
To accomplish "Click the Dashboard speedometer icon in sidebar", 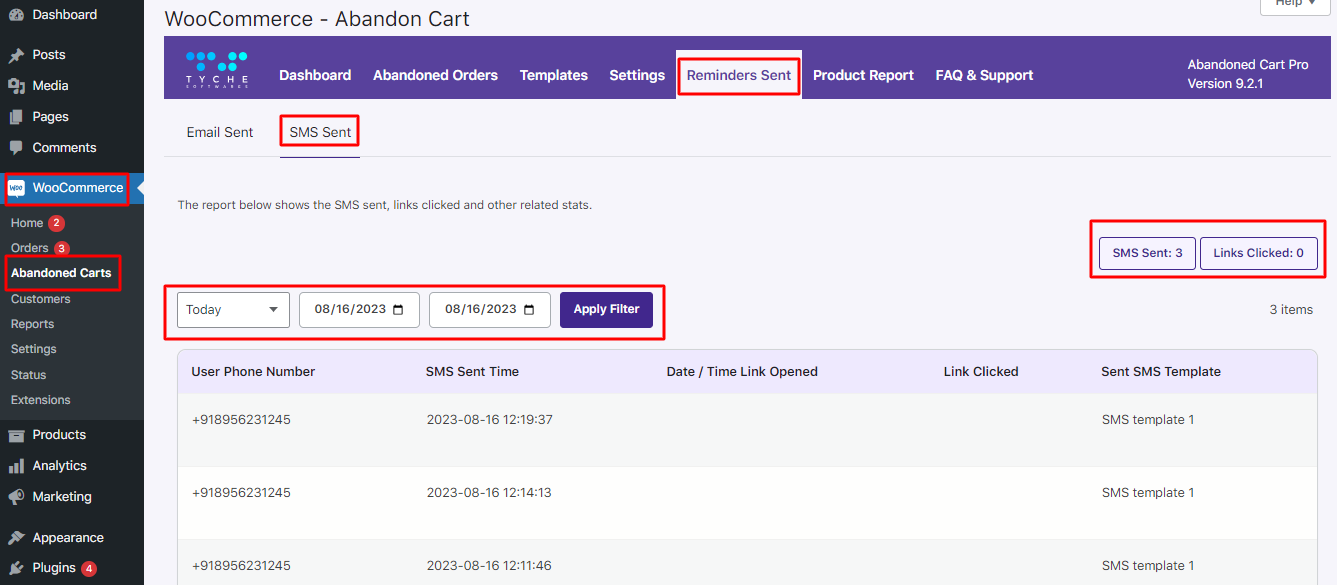I will coord(16,15).
